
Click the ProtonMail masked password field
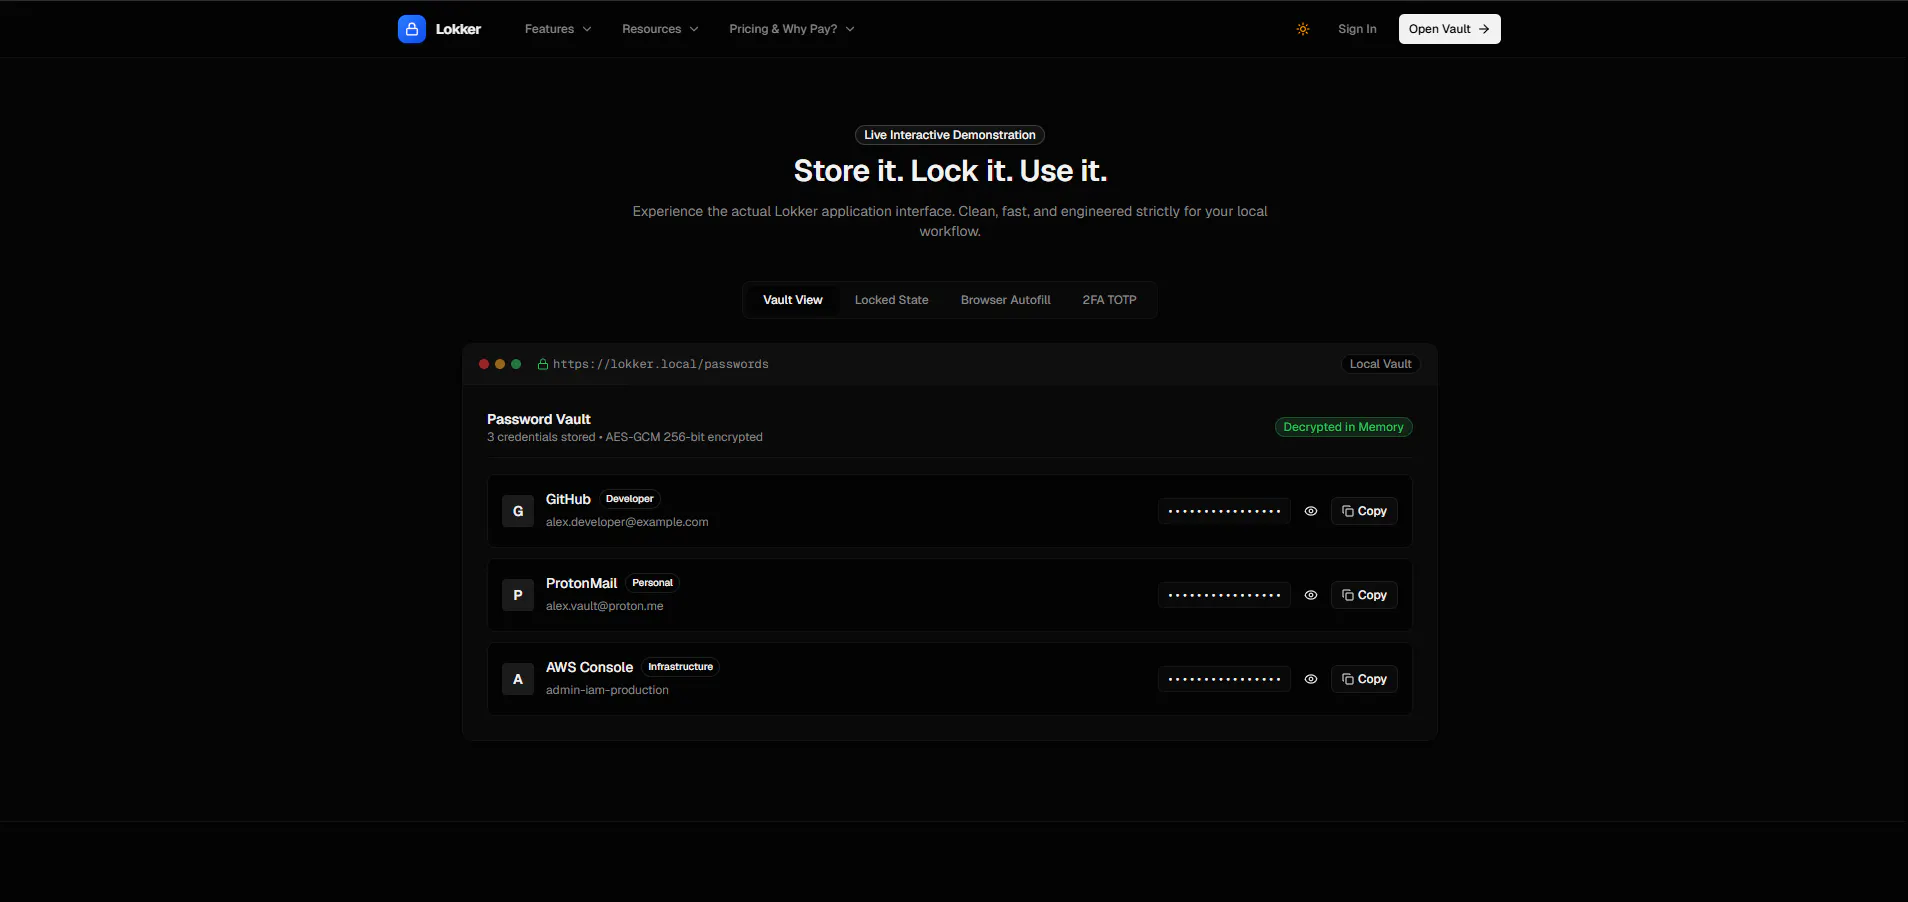click(1224, 595)
